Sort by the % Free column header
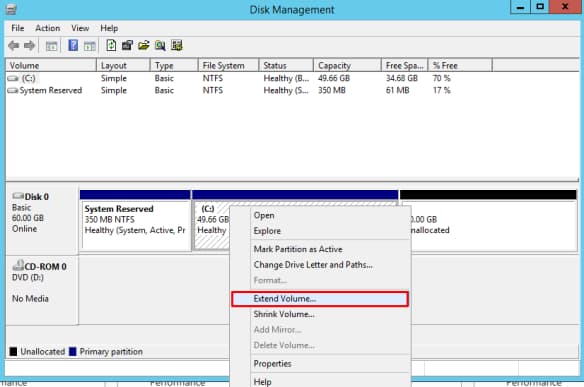The width and height of the screenshot is (584, 387). [460, 66]
